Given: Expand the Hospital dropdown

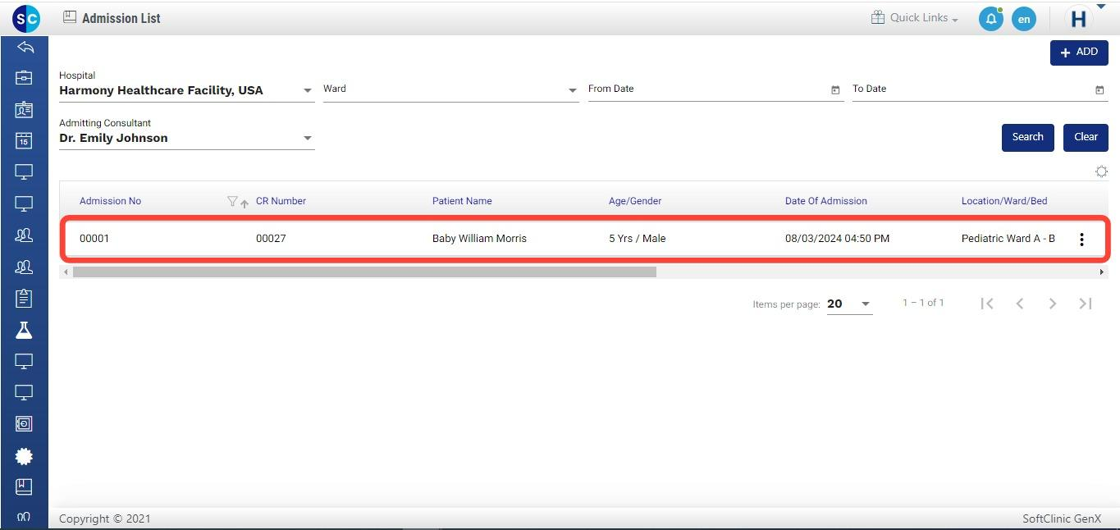Looking at the screenshot, I should pos(308,91).
